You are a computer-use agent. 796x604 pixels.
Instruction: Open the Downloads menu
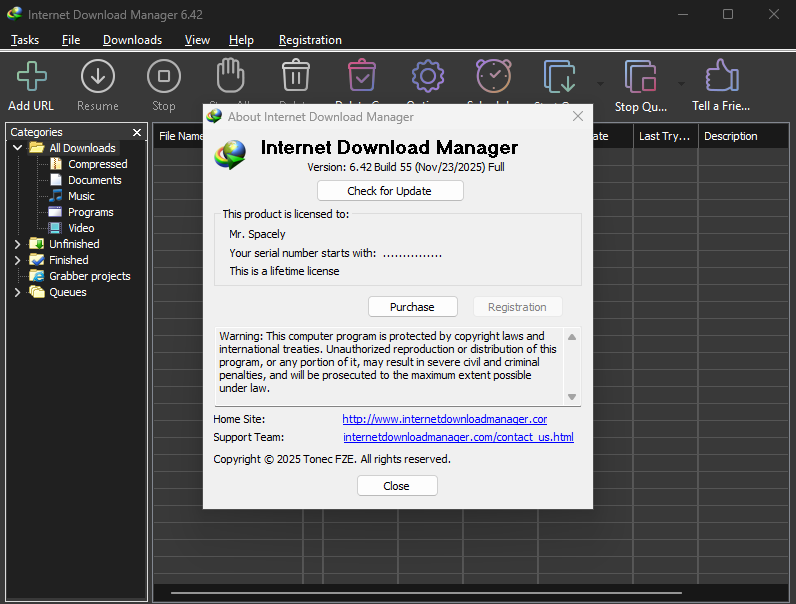tap(132, 40)
